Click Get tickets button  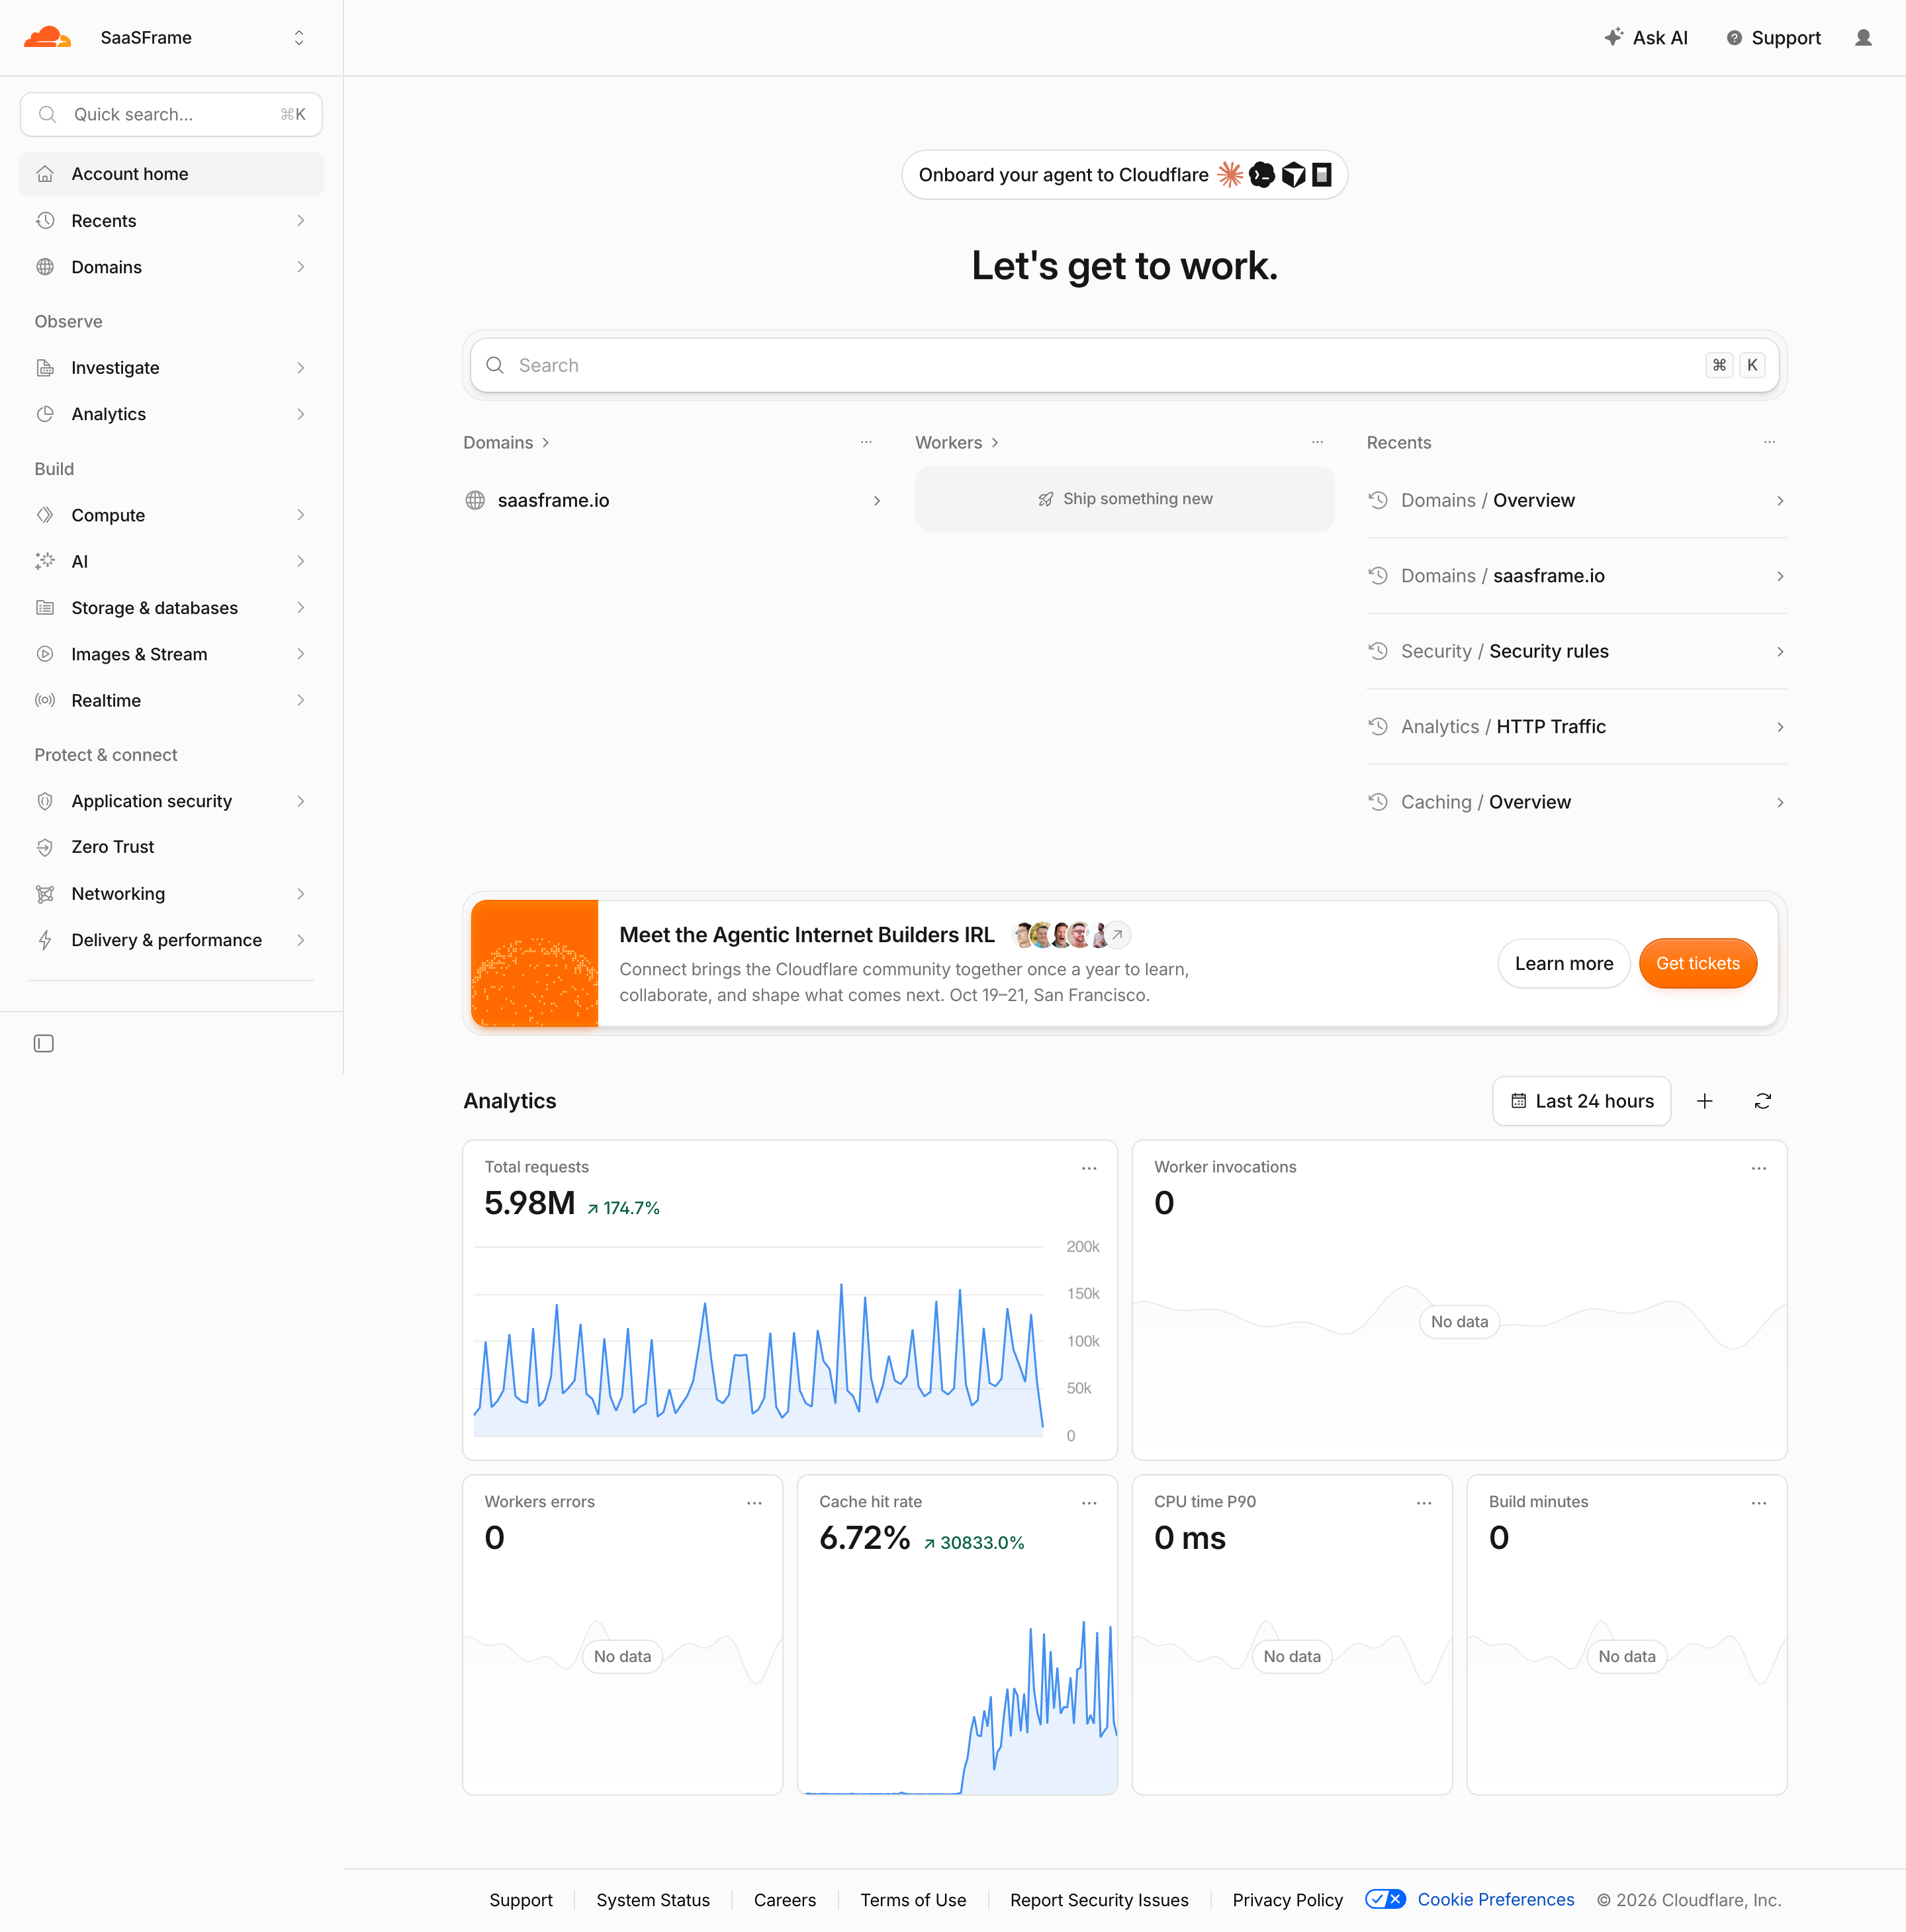pyautogui.click(x=1698, y=963)
